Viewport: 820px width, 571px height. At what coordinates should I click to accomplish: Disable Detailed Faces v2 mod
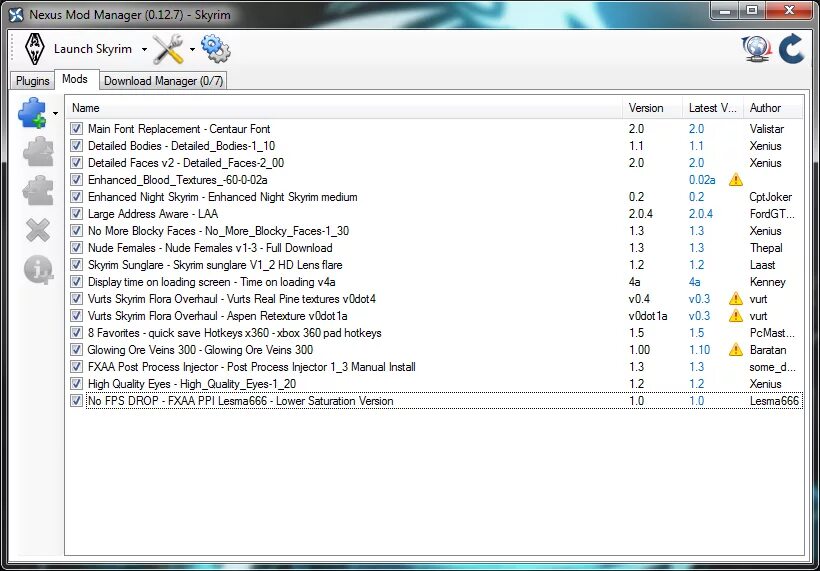76,163
